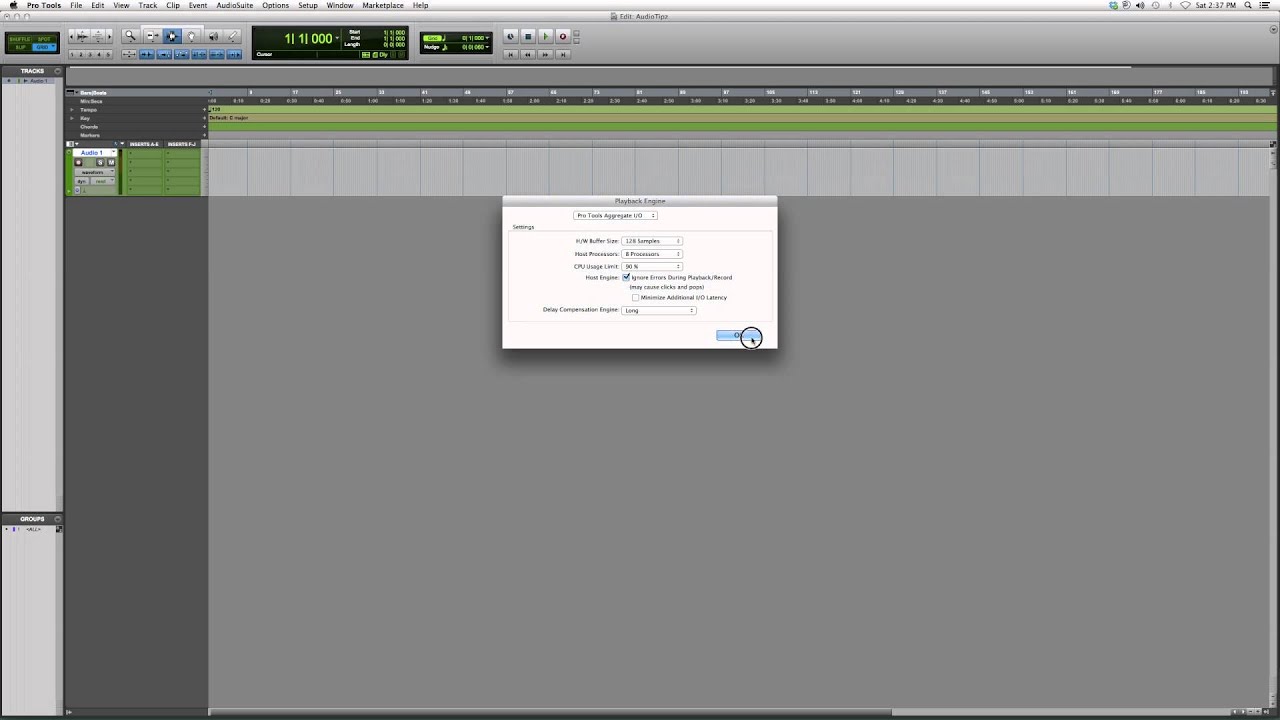
Task: Click the Fast Forward transport button
Action: [x=545, y=54]
